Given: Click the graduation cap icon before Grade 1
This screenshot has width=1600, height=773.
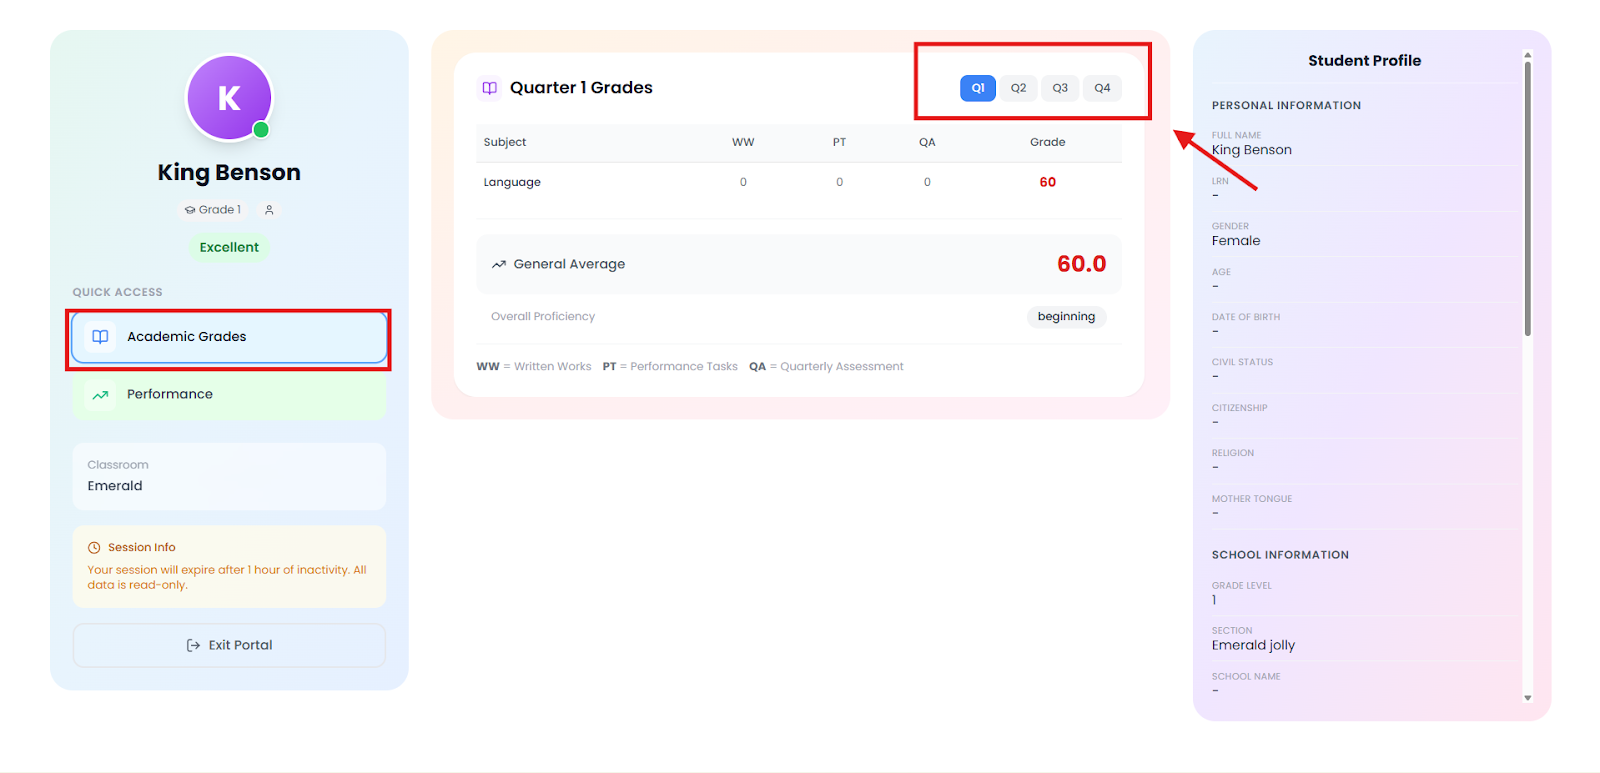Looking at the screenshot, I should coord(190,210).
